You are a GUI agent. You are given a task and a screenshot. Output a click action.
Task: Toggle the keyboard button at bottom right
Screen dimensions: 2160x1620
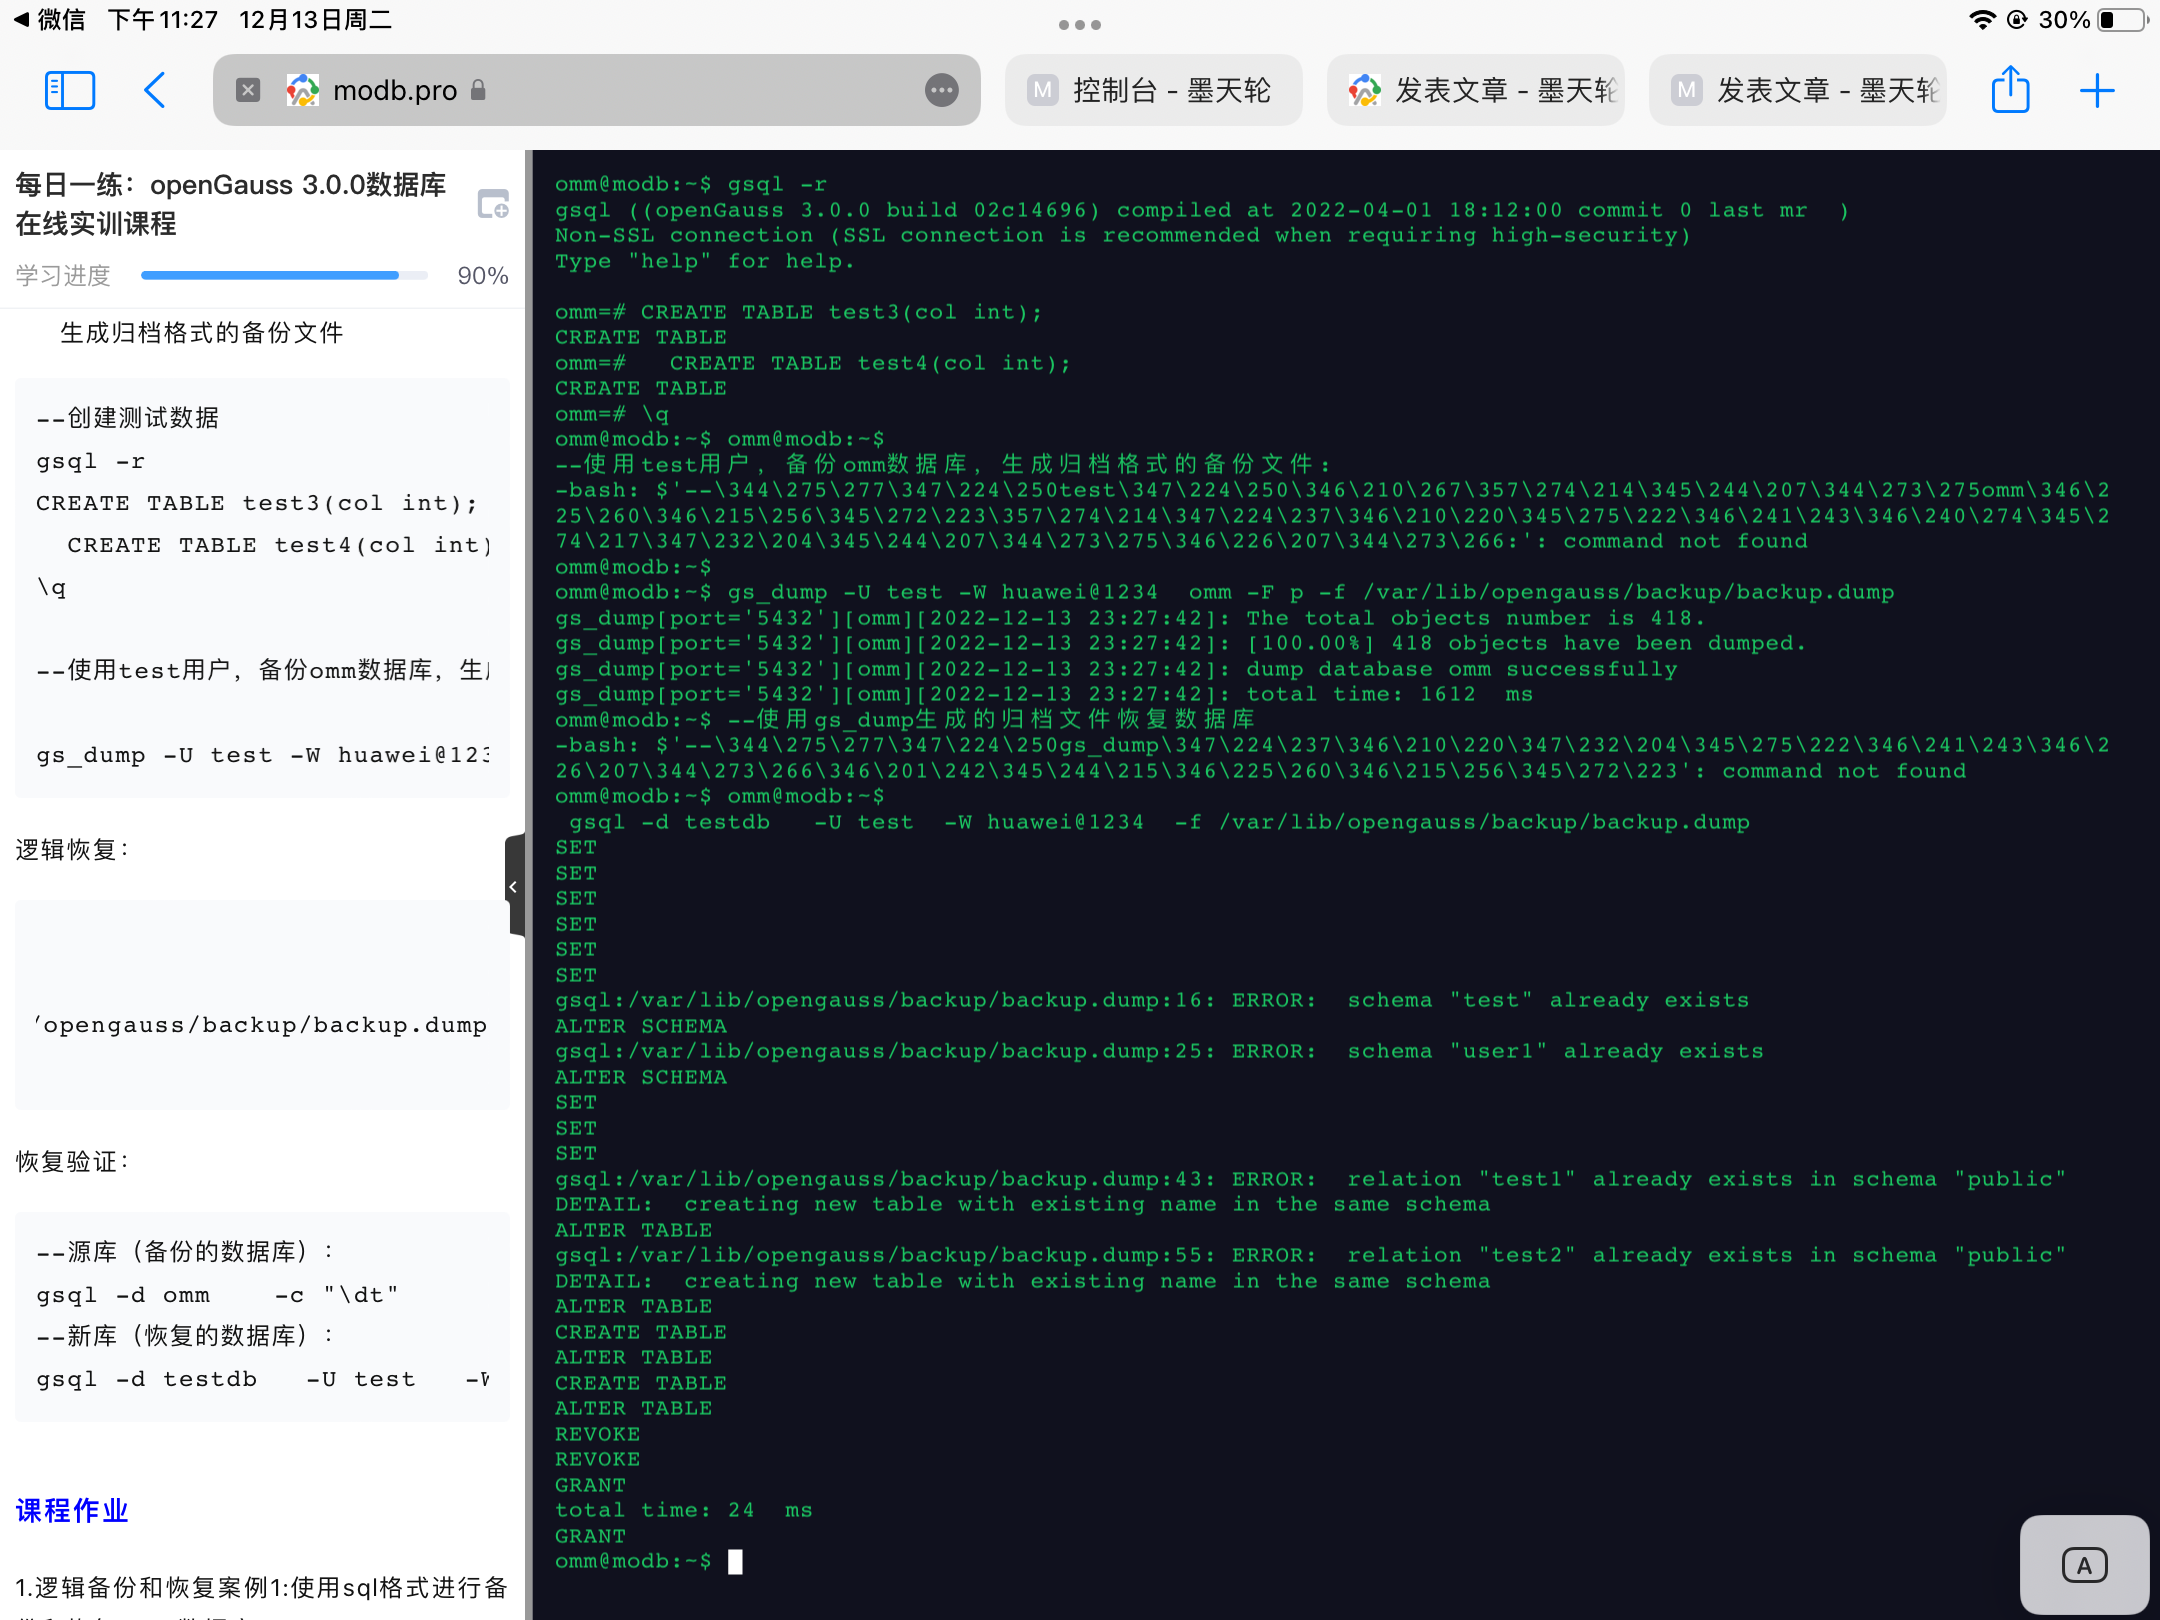(x=2084, y=1565)
